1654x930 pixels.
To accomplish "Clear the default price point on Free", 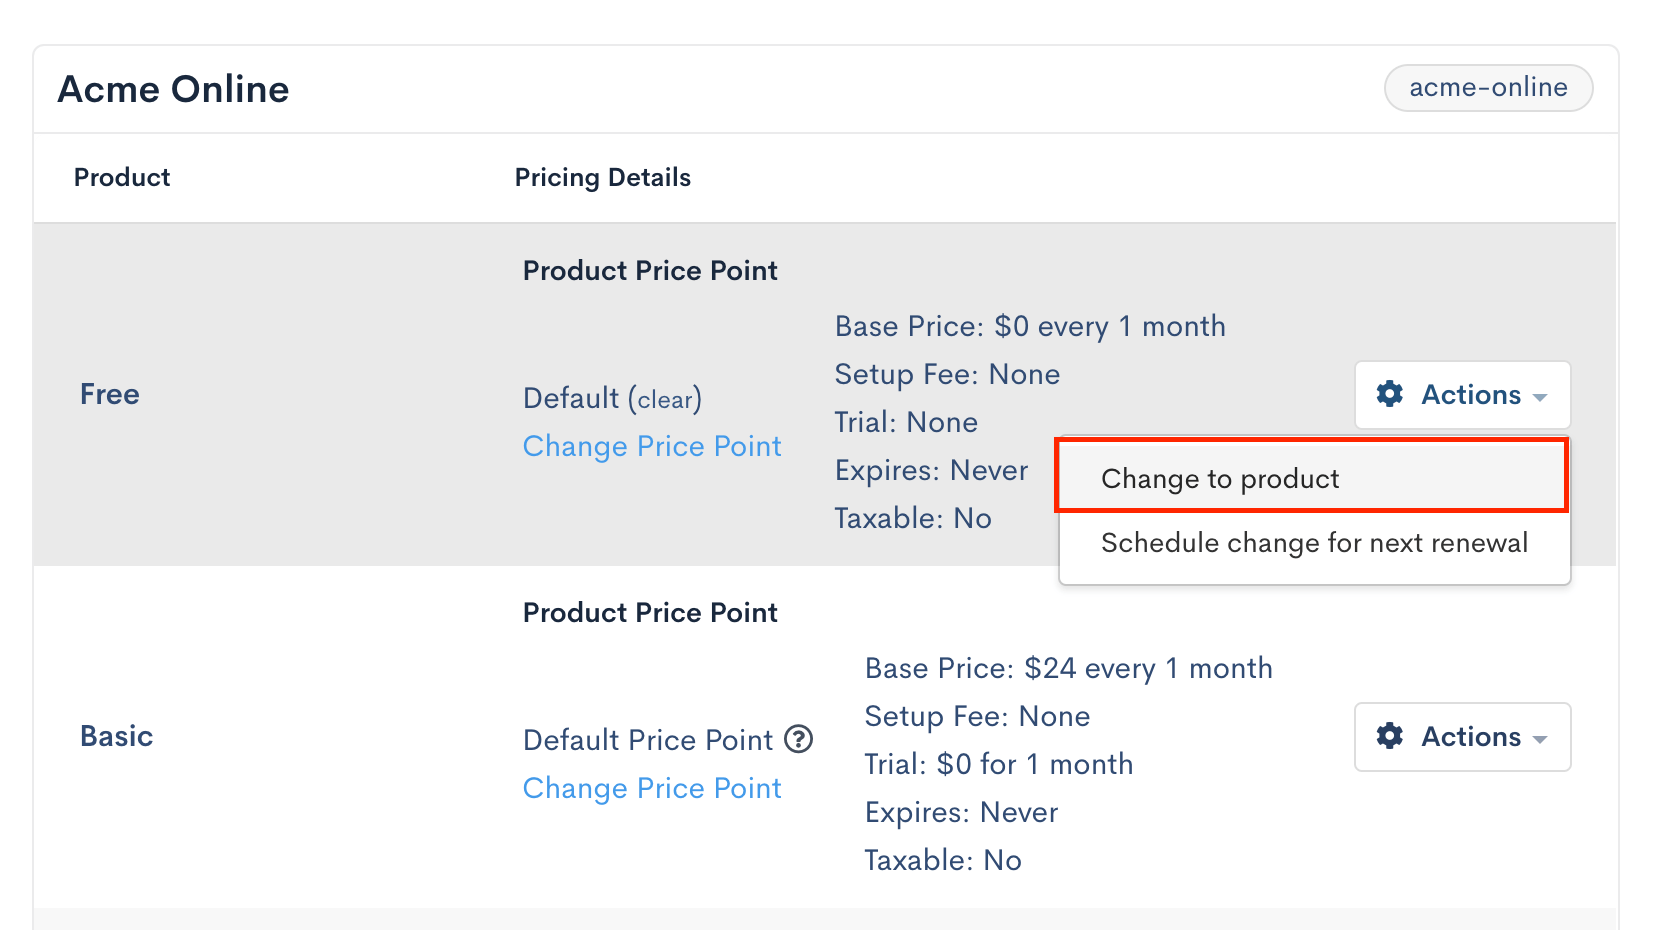I will coord(668,399).
